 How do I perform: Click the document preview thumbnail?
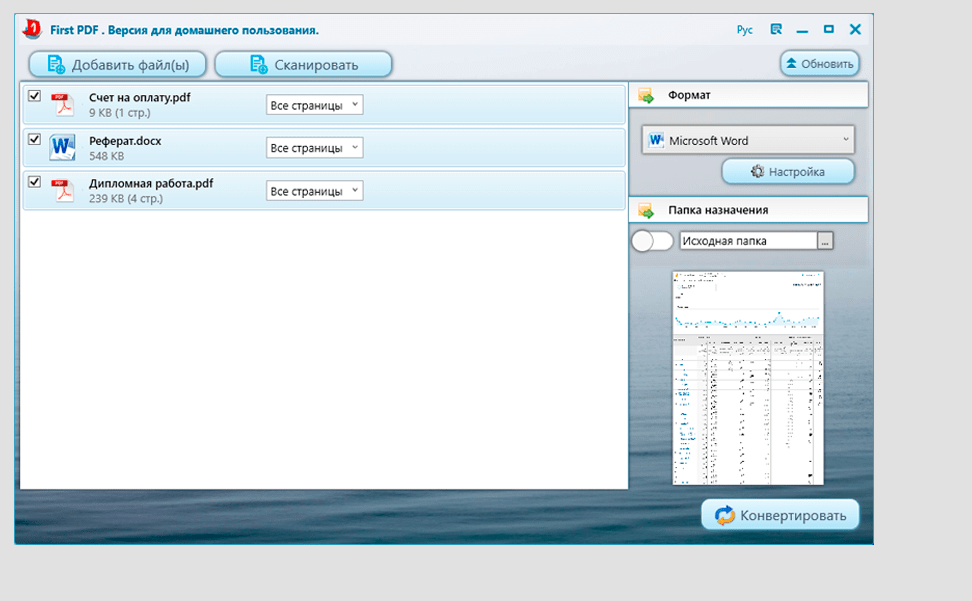[x=748, y=377]
